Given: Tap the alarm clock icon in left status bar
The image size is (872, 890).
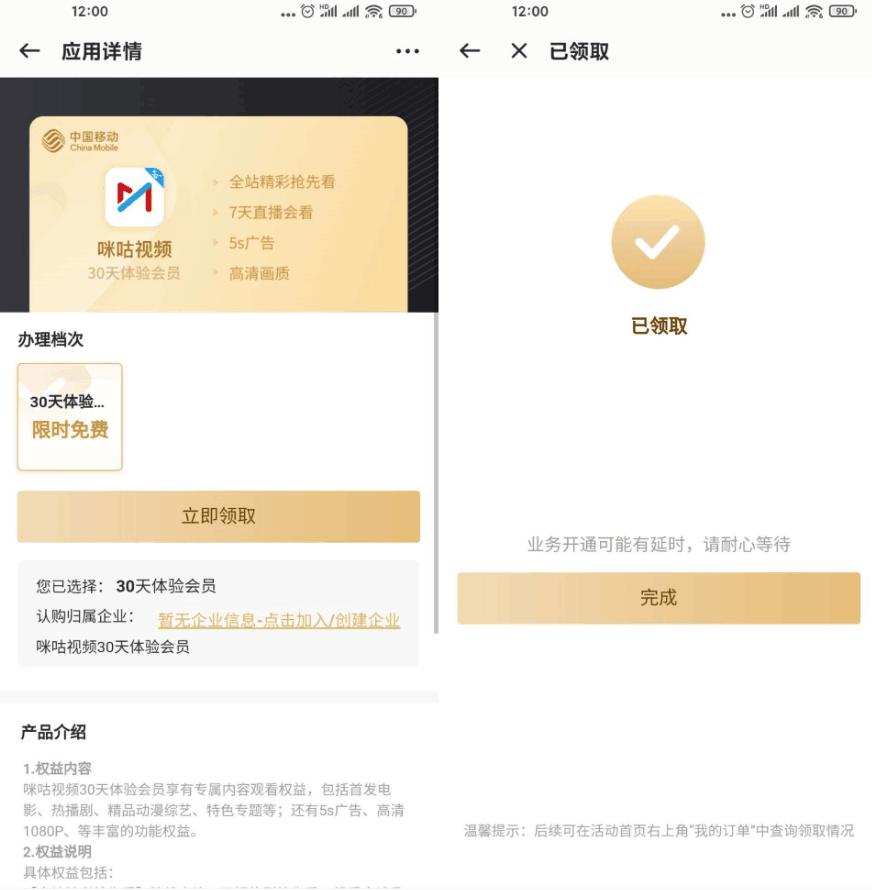Looking at the screenshot, I should click(x=307, y=11).
